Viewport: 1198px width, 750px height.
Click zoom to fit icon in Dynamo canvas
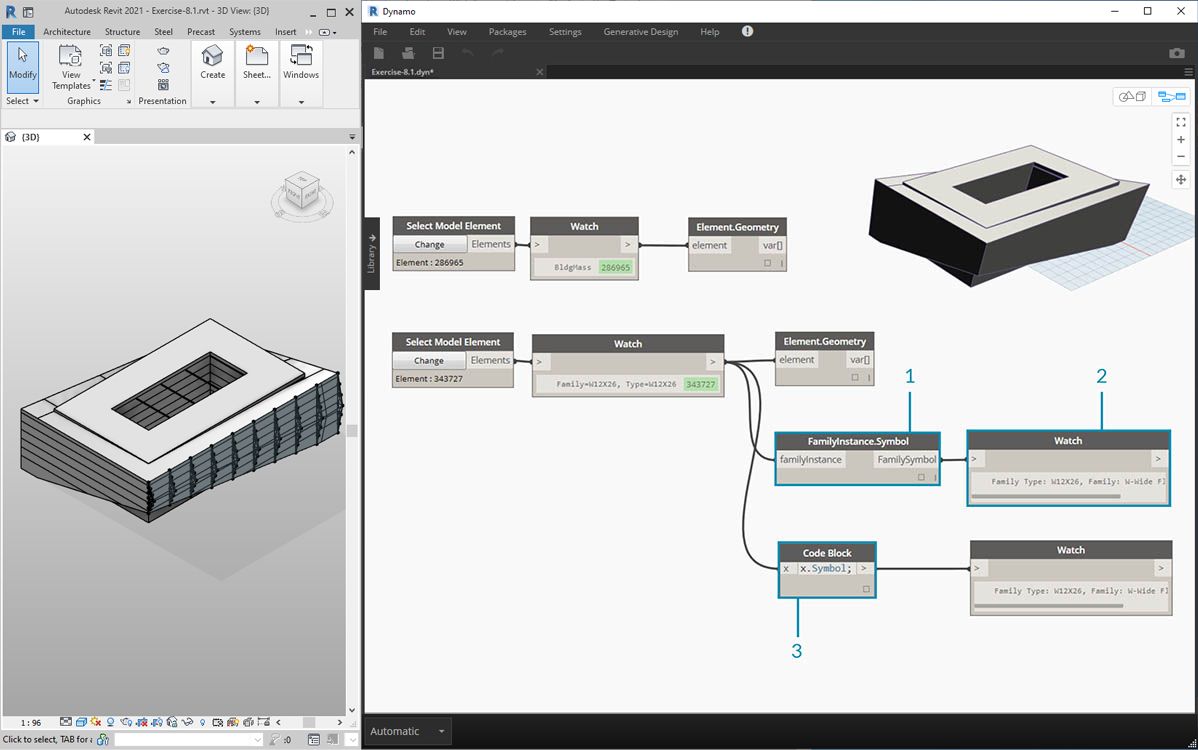pos(1181,122)
